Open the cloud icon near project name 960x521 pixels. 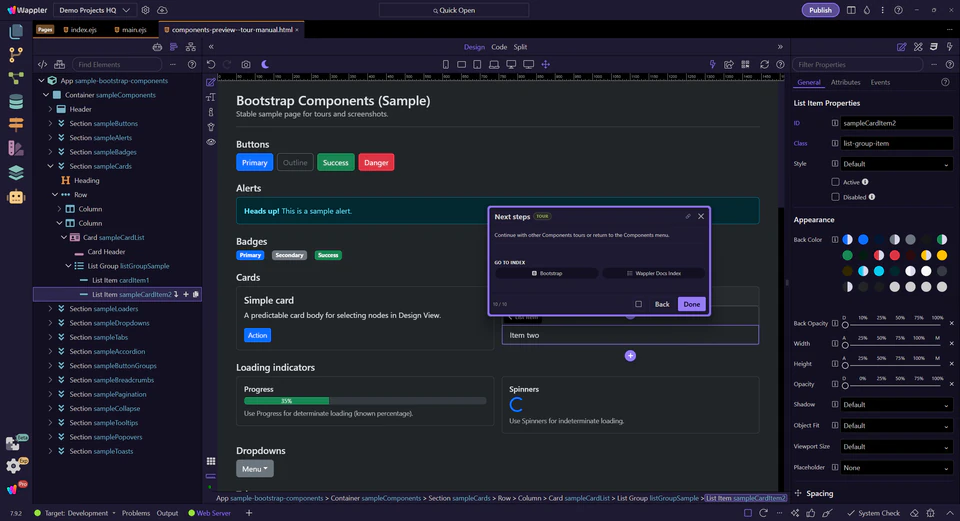pyautogui.click(x=162, y=10)
